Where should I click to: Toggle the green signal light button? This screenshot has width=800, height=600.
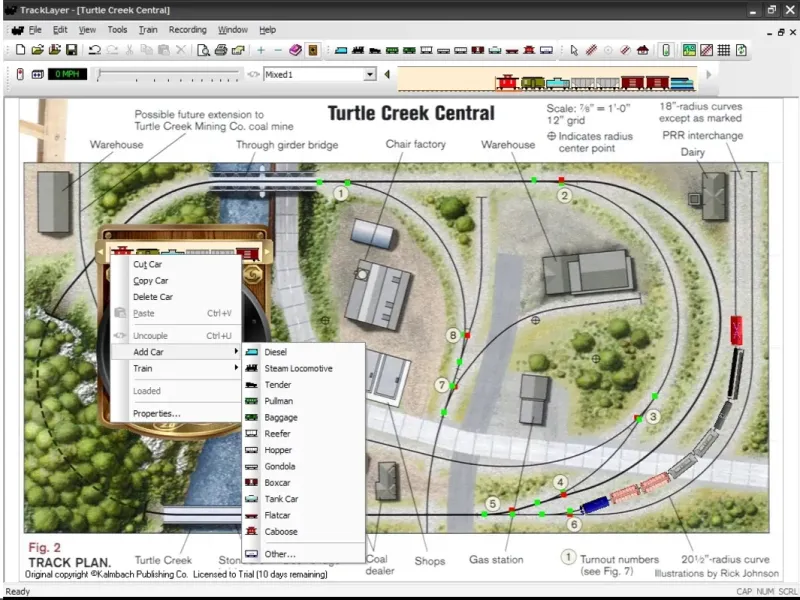666,49
